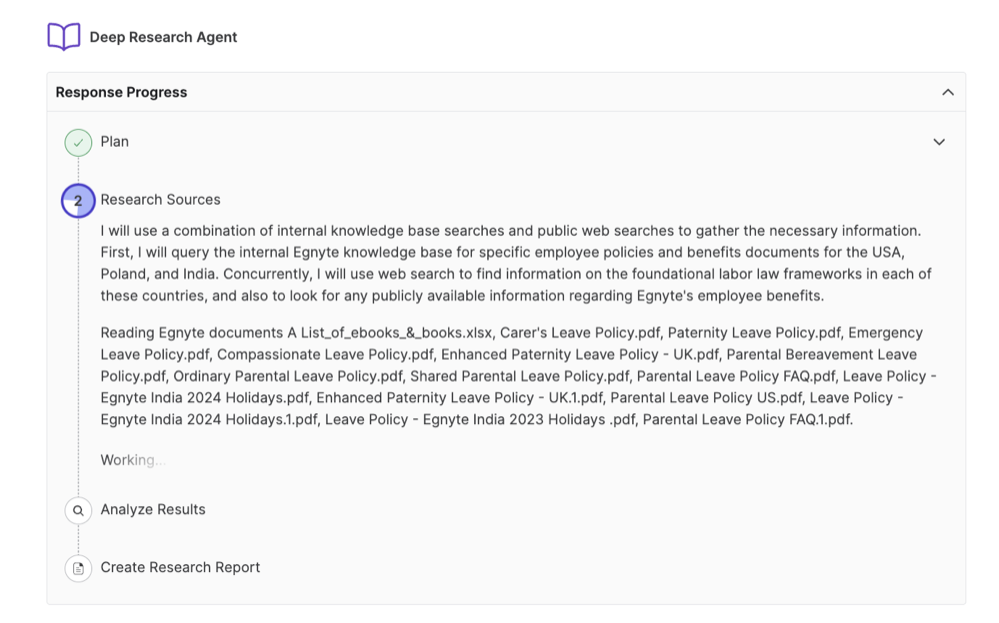Collapse the Response Progress panel

(x=948, y=91)
